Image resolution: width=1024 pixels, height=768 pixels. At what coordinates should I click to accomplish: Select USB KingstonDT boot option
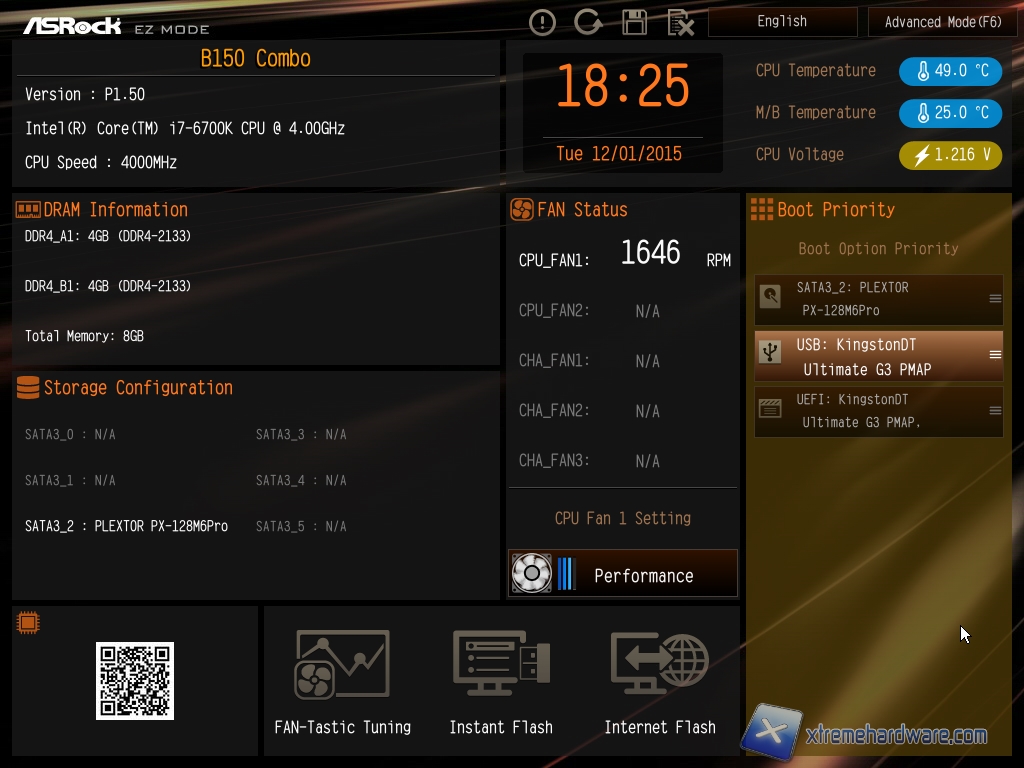870,357
